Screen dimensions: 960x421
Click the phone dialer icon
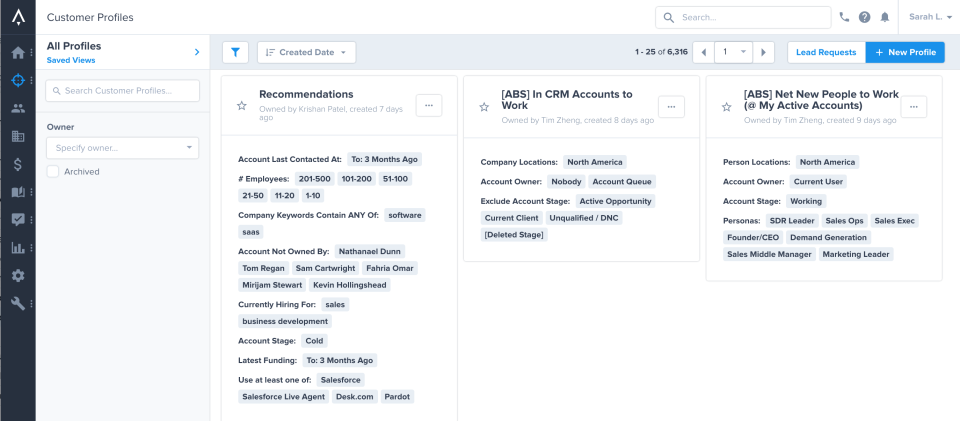tap(844, 17)
